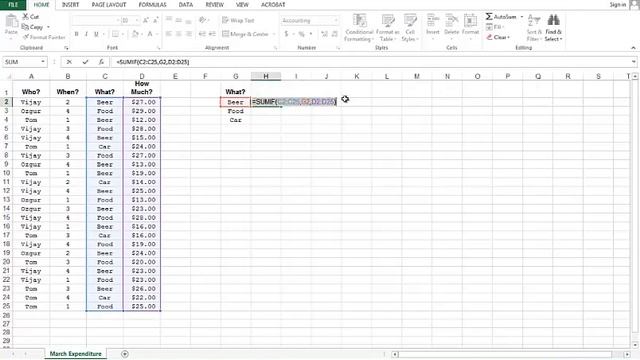The width and height of the screenshot is (640, 360).
Task: Toggle Italic formatting
Action: coord(86,34)
